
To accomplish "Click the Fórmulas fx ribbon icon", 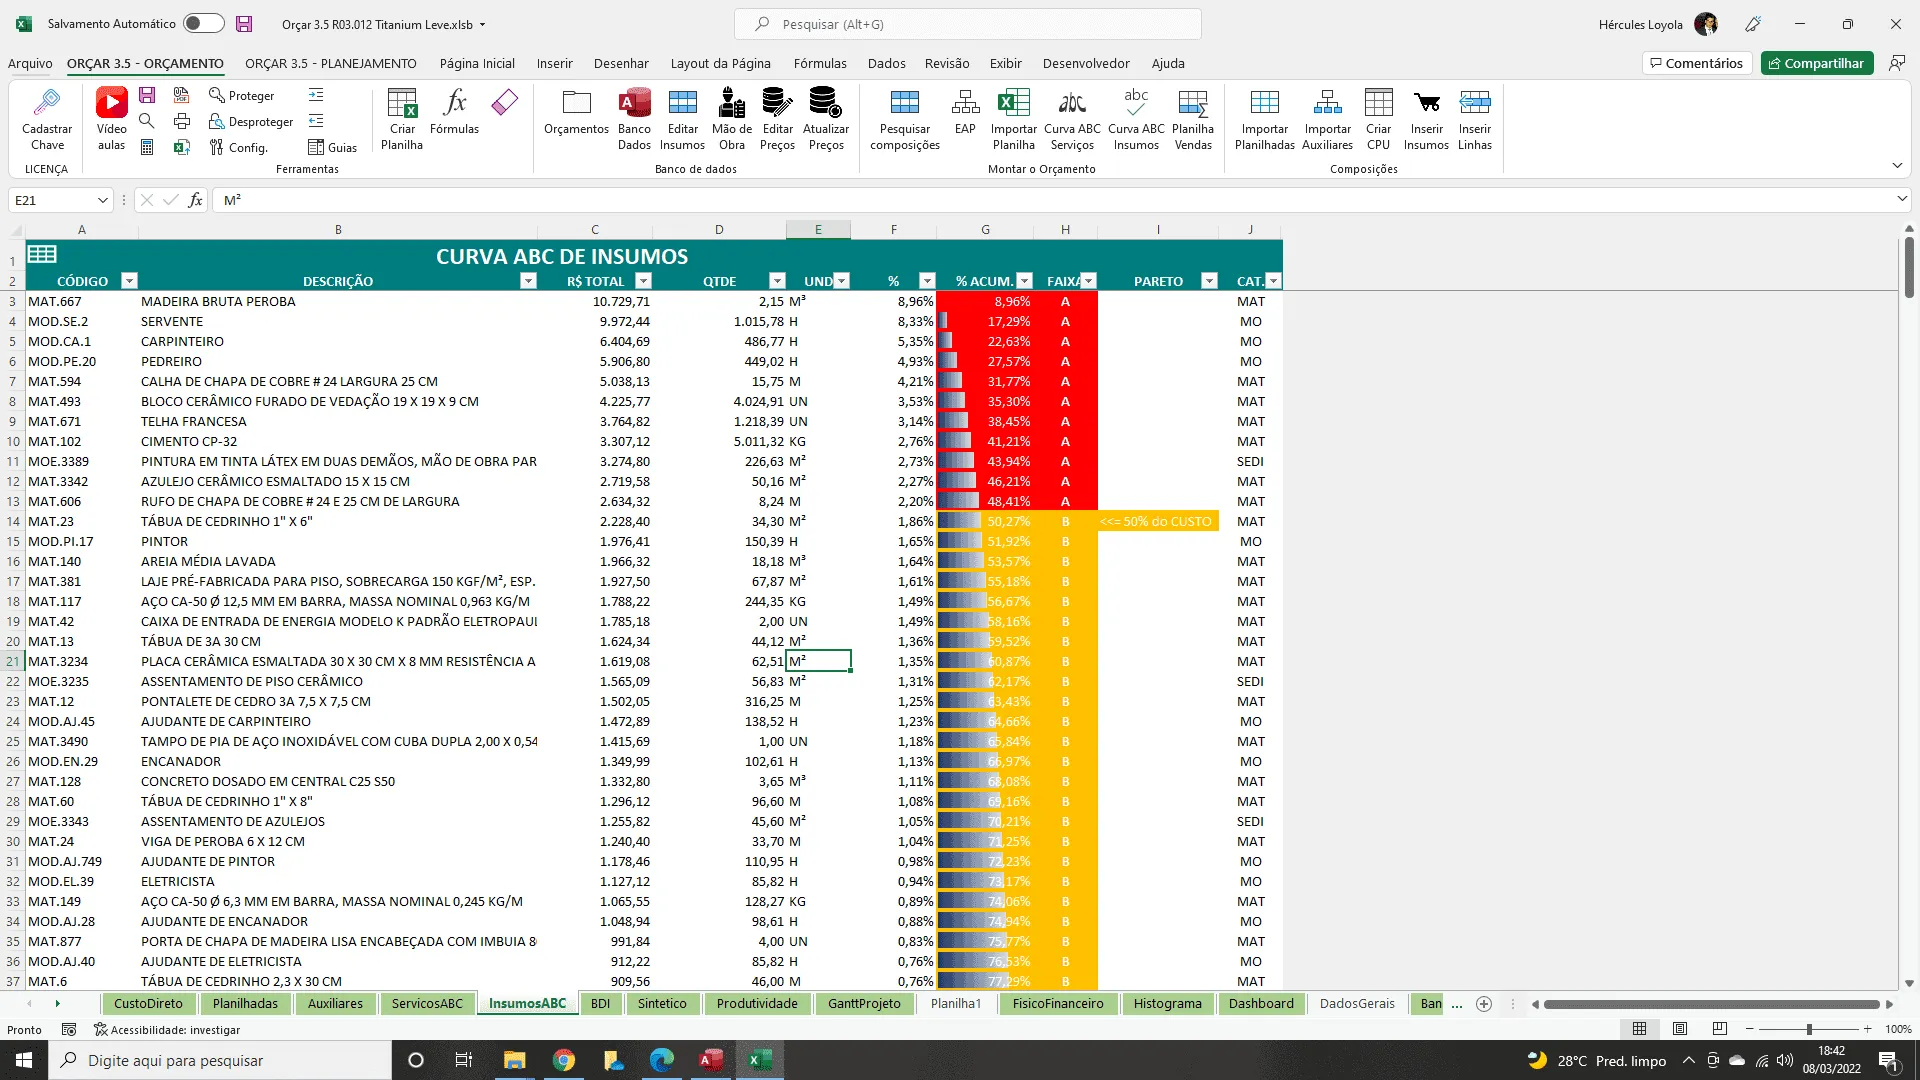I will click(455, 102).
